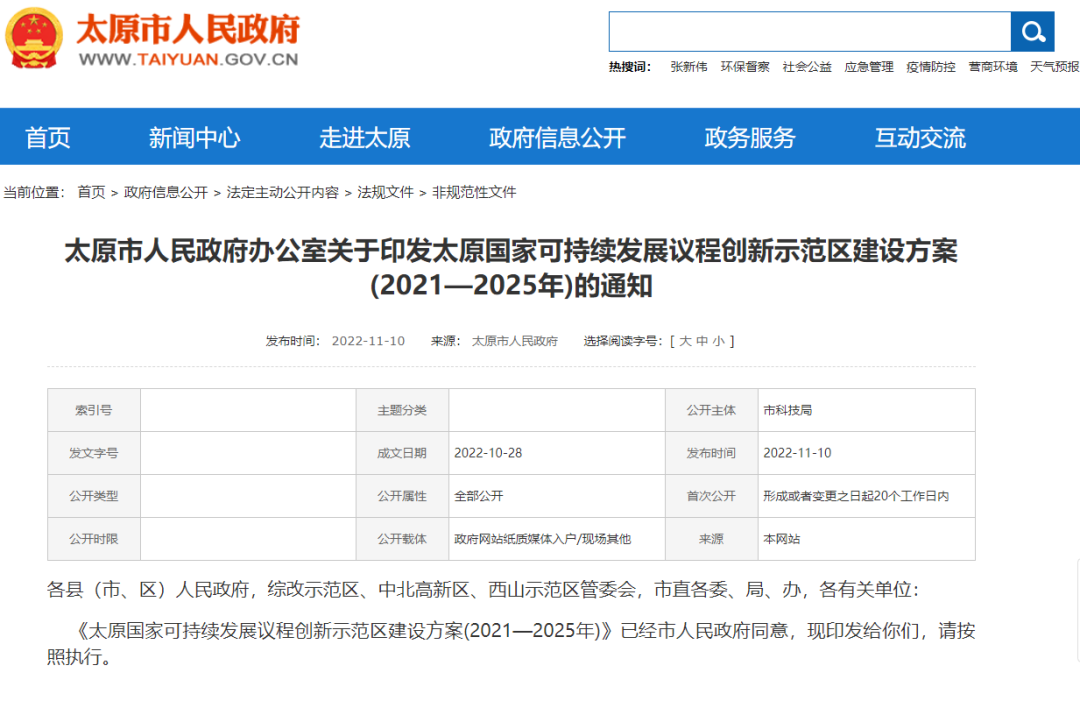Image resolution: width=1080 pixels, height=708 pixels.
Task: Click hot search term 营商环境
Action: point(993,67)
